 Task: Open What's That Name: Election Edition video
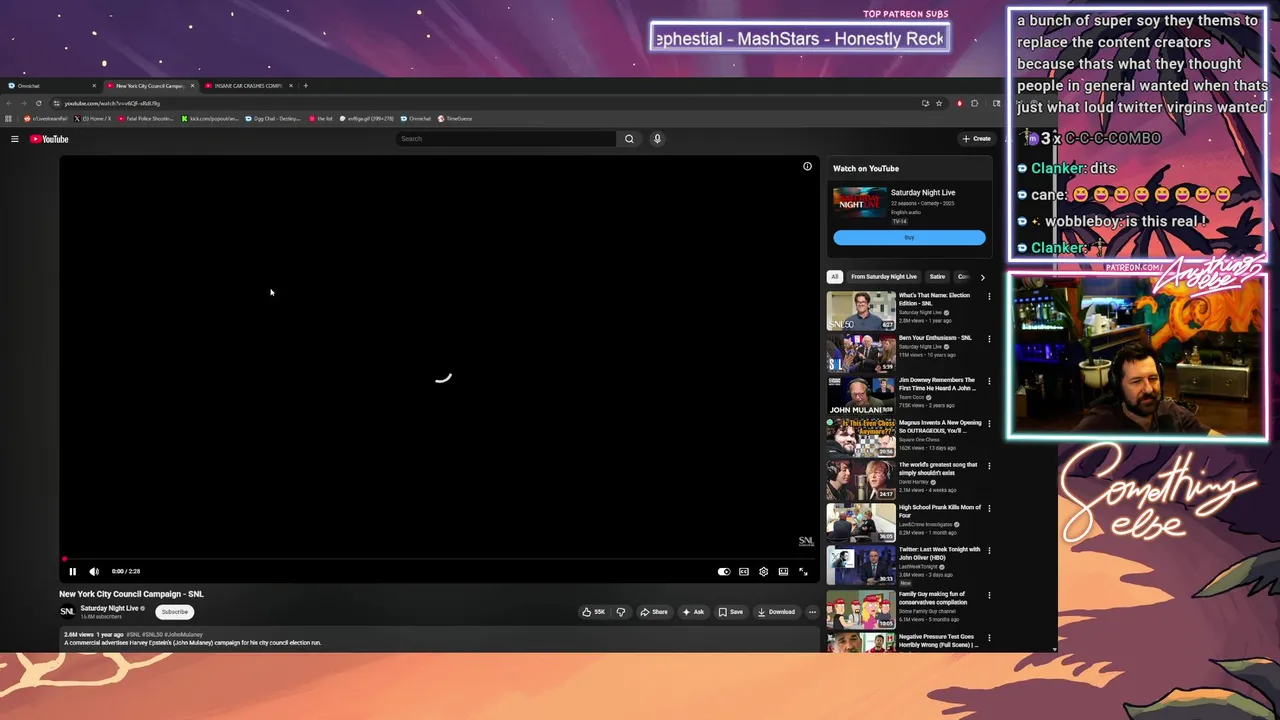[x=861, y=310]
